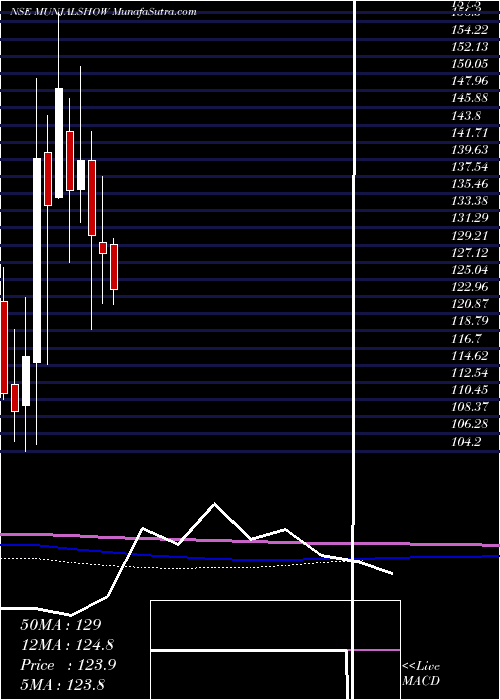Click the 50MA : 129 readout
This screenshot has height=700, width=500.
click(x=62, y=625)
